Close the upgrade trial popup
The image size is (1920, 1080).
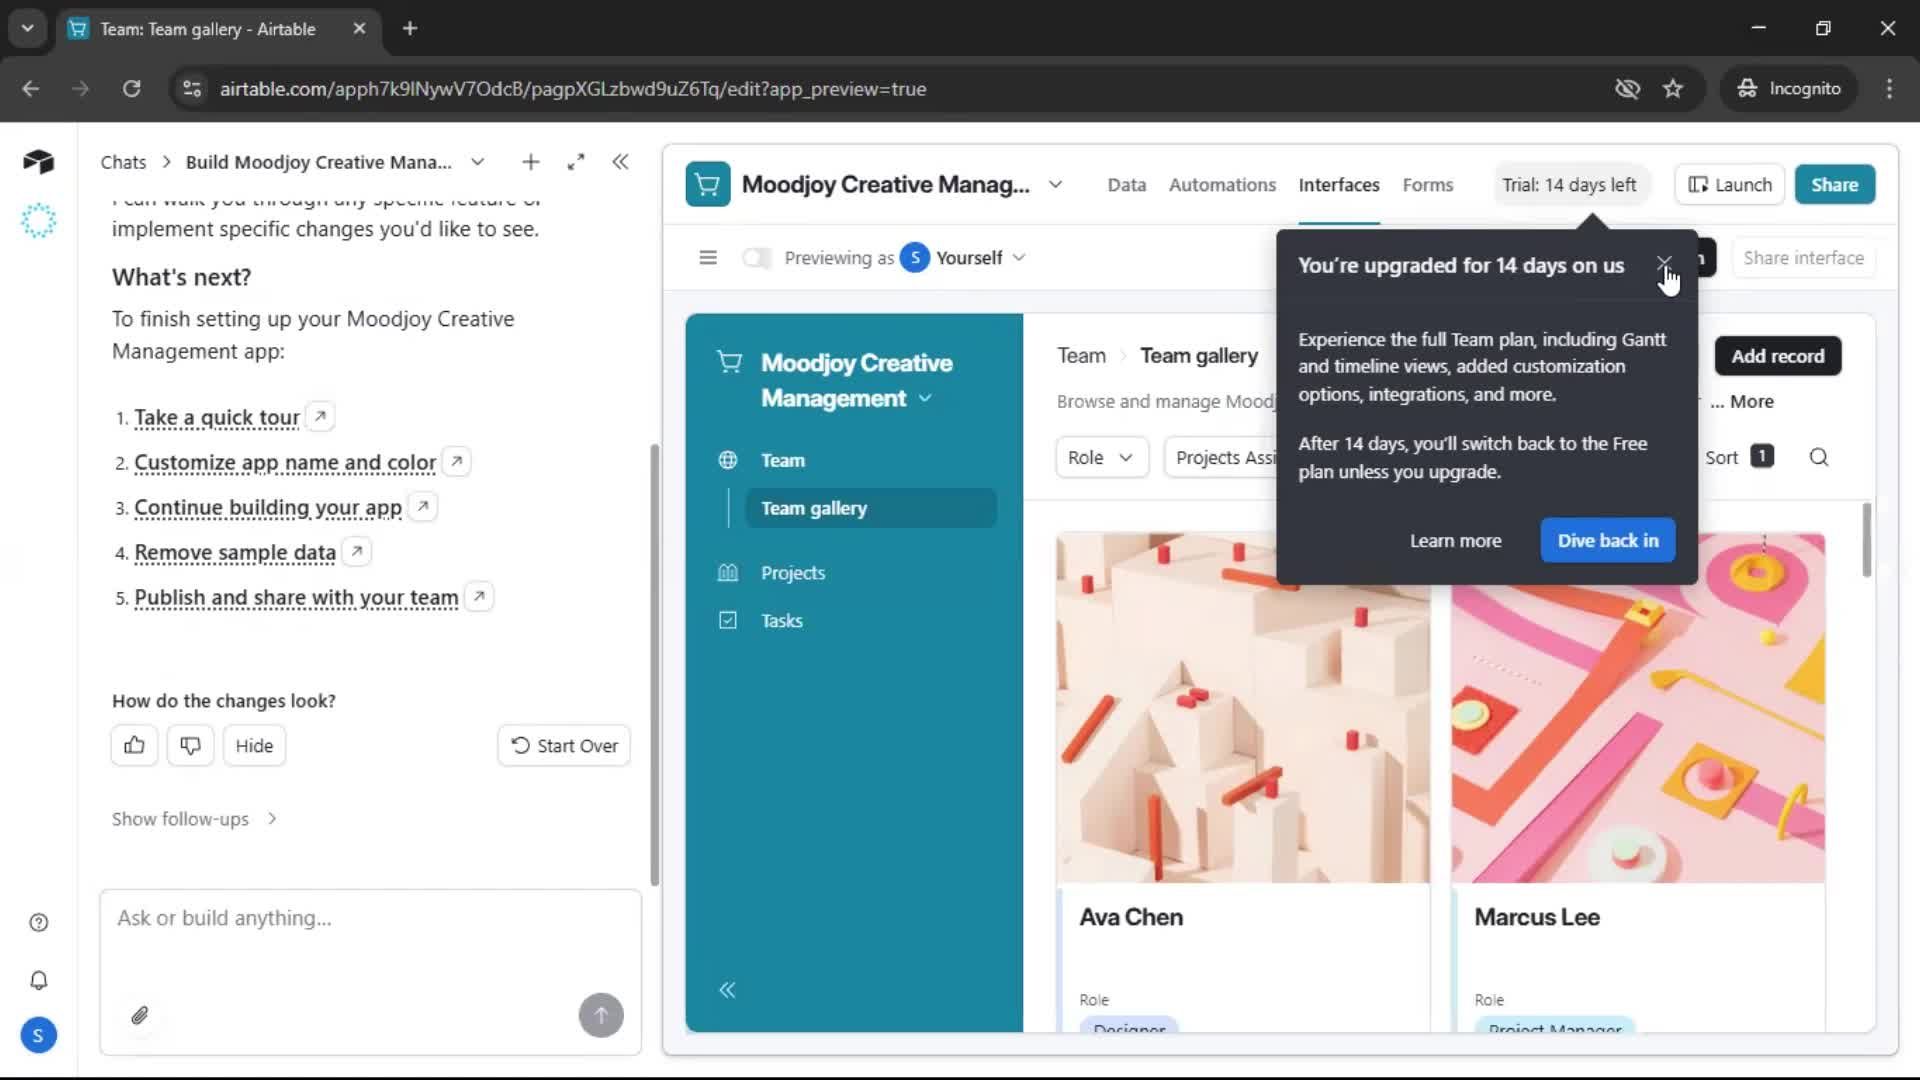click(x=1664, y=263)
